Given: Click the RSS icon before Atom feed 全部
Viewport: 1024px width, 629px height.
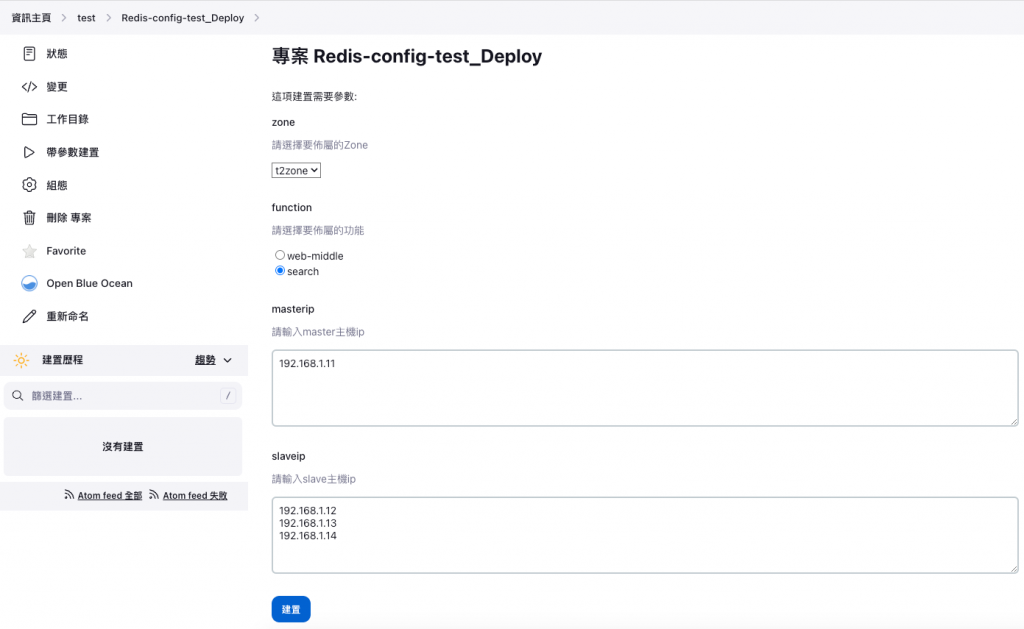Looking at the screenshot, I should click(69, 495).
